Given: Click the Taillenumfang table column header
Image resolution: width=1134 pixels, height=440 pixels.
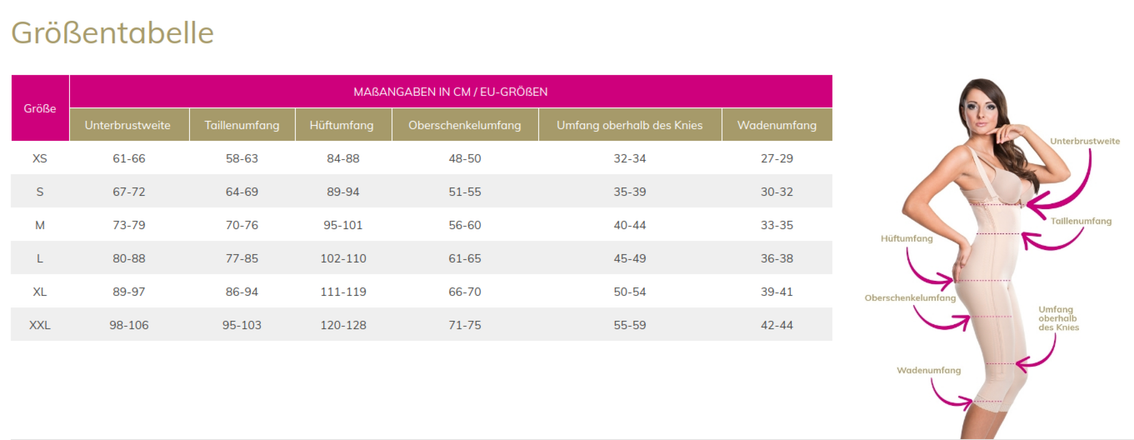Looking at the screenshot, I should pos(242,125).
